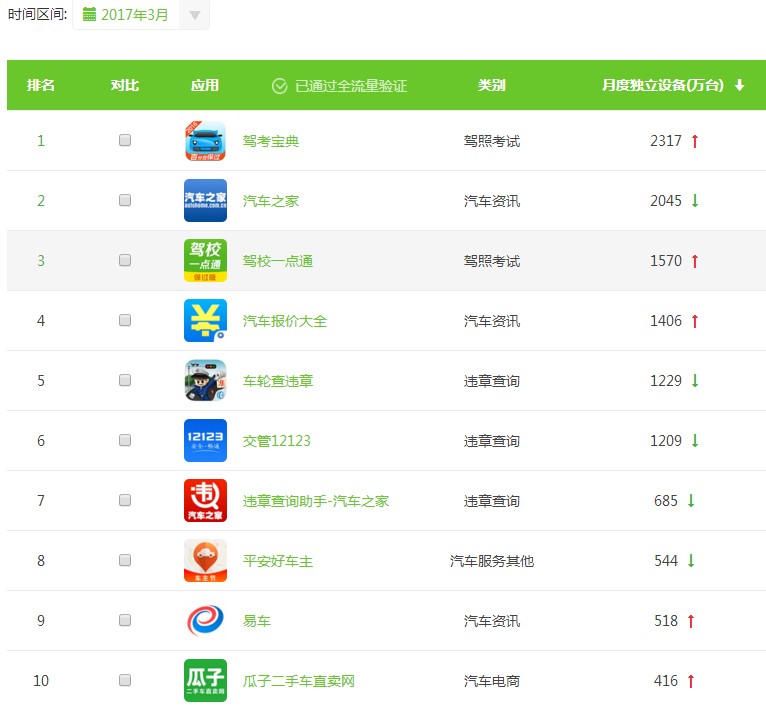This screenshot has height=706, width=766.
Task: Sort by 月度独立设备(万台) header
Action: tap(662, 85)
